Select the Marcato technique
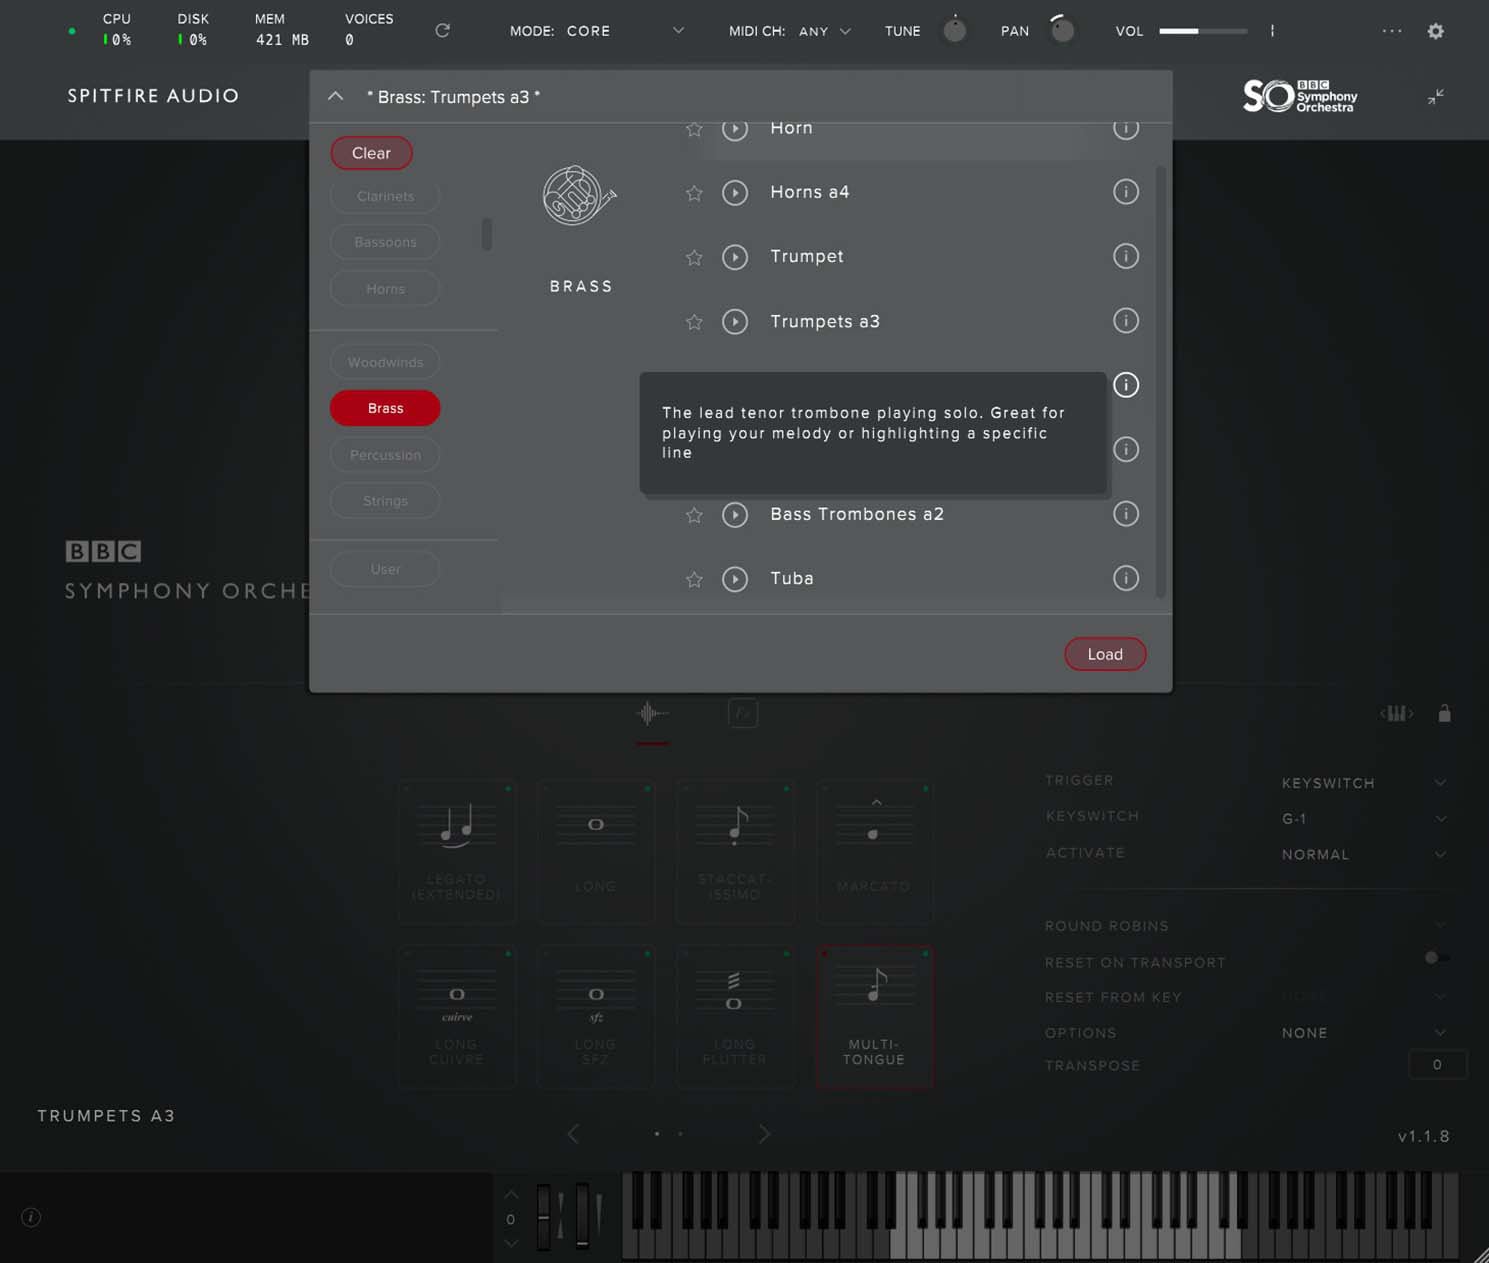 point(874,853)
